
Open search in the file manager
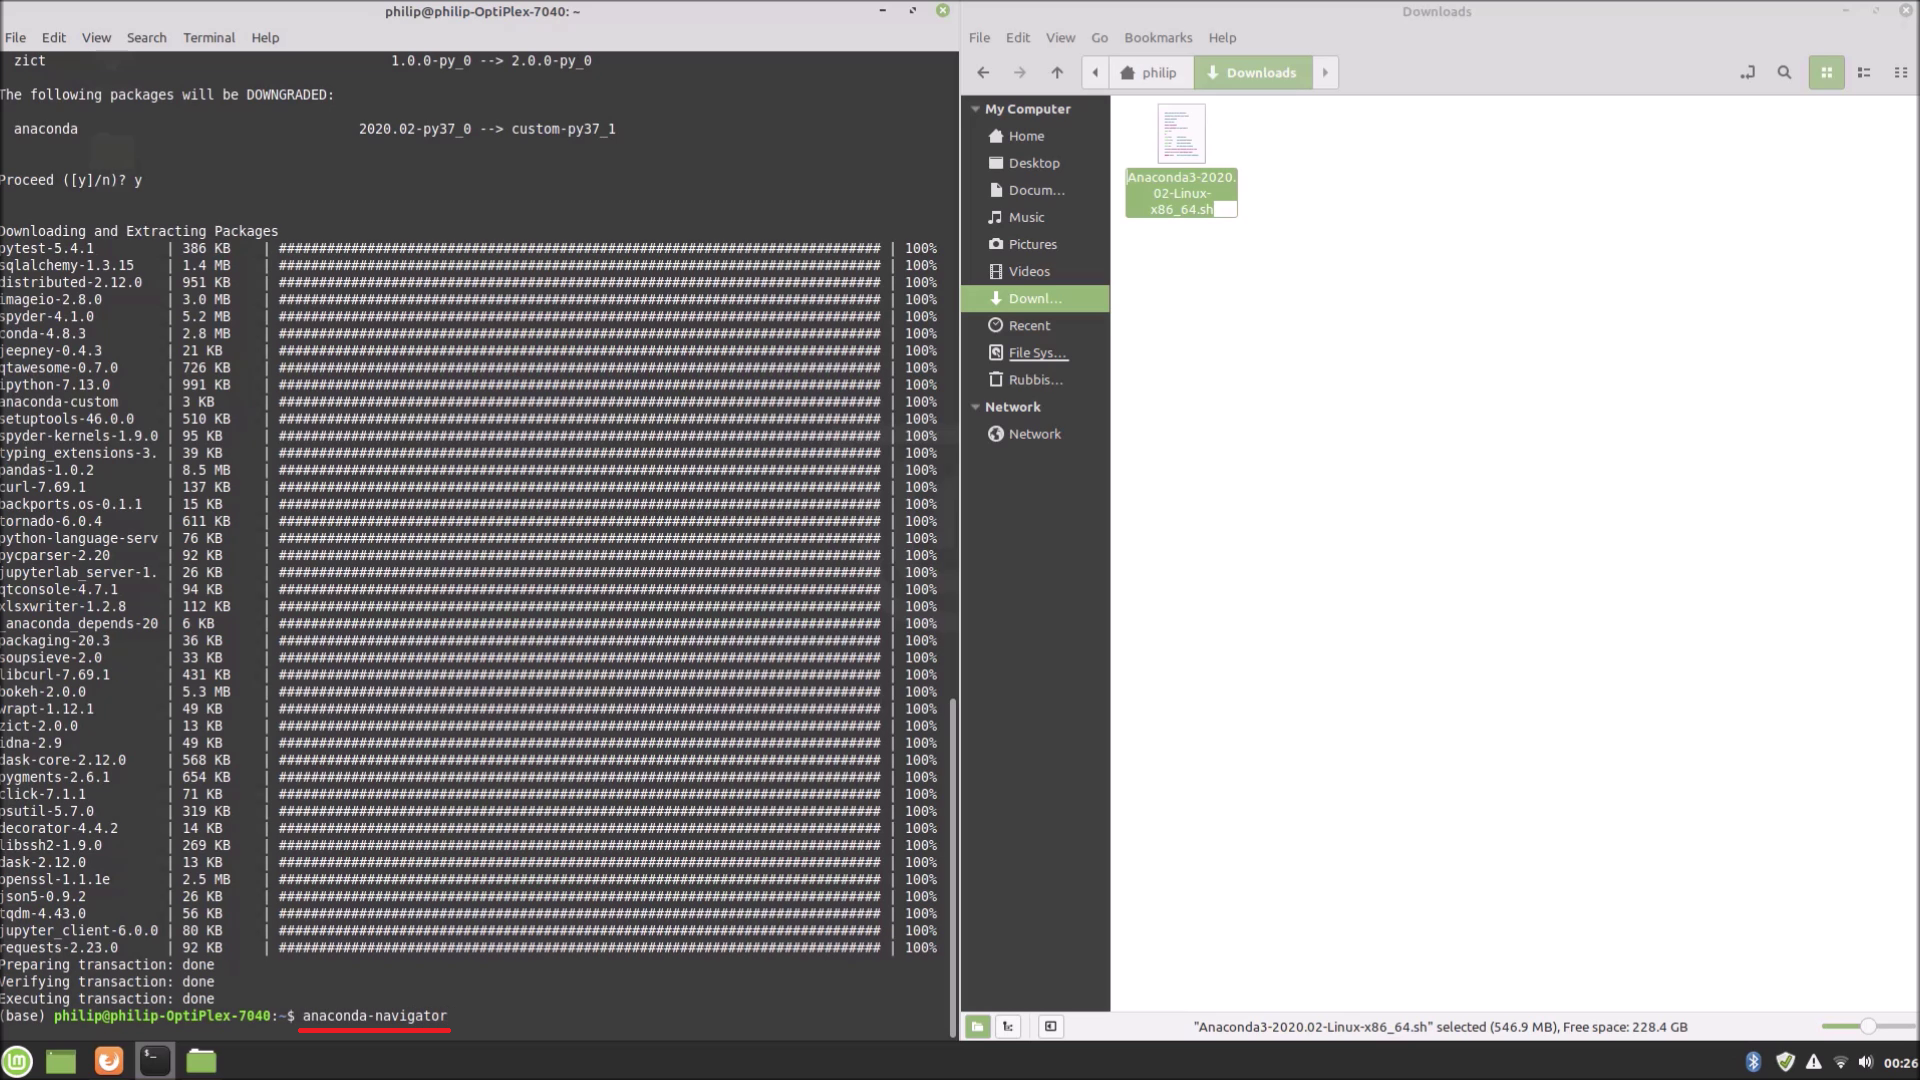[x=1784, y=72]
